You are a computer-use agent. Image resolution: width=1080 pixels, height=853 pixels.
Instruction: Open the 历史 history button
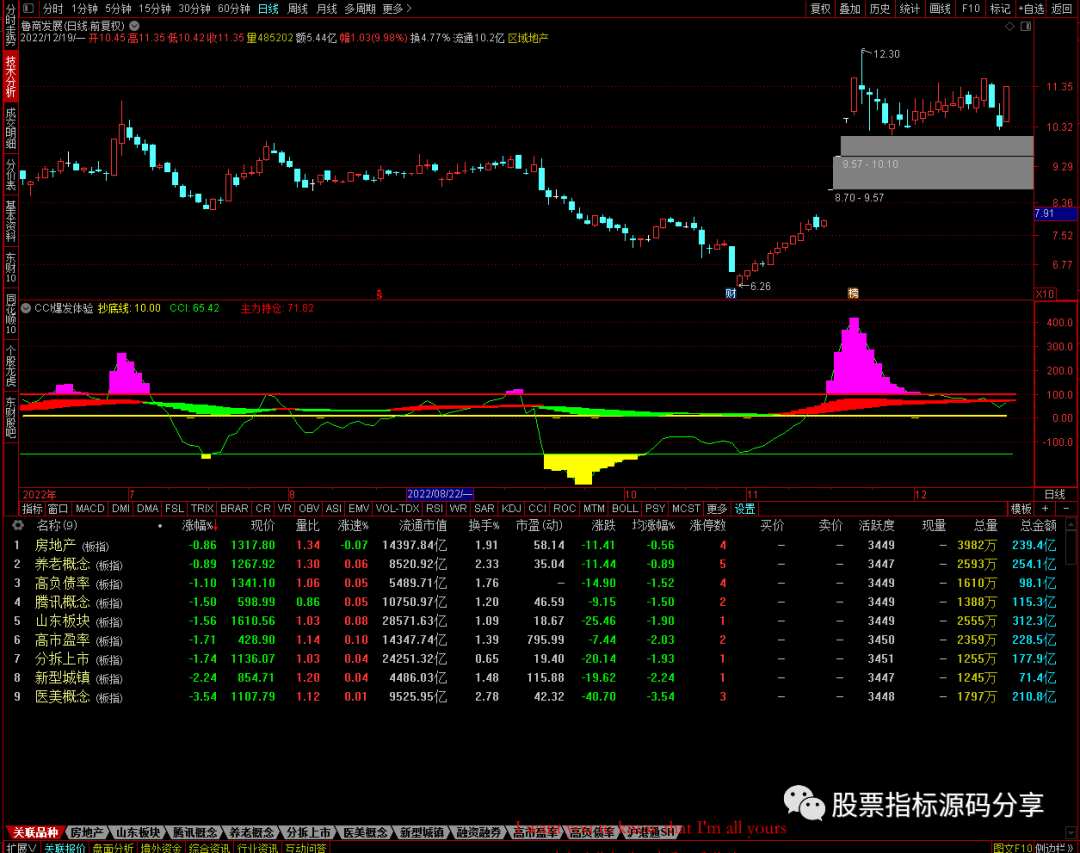pyautogui.click(x=880, y=8)
